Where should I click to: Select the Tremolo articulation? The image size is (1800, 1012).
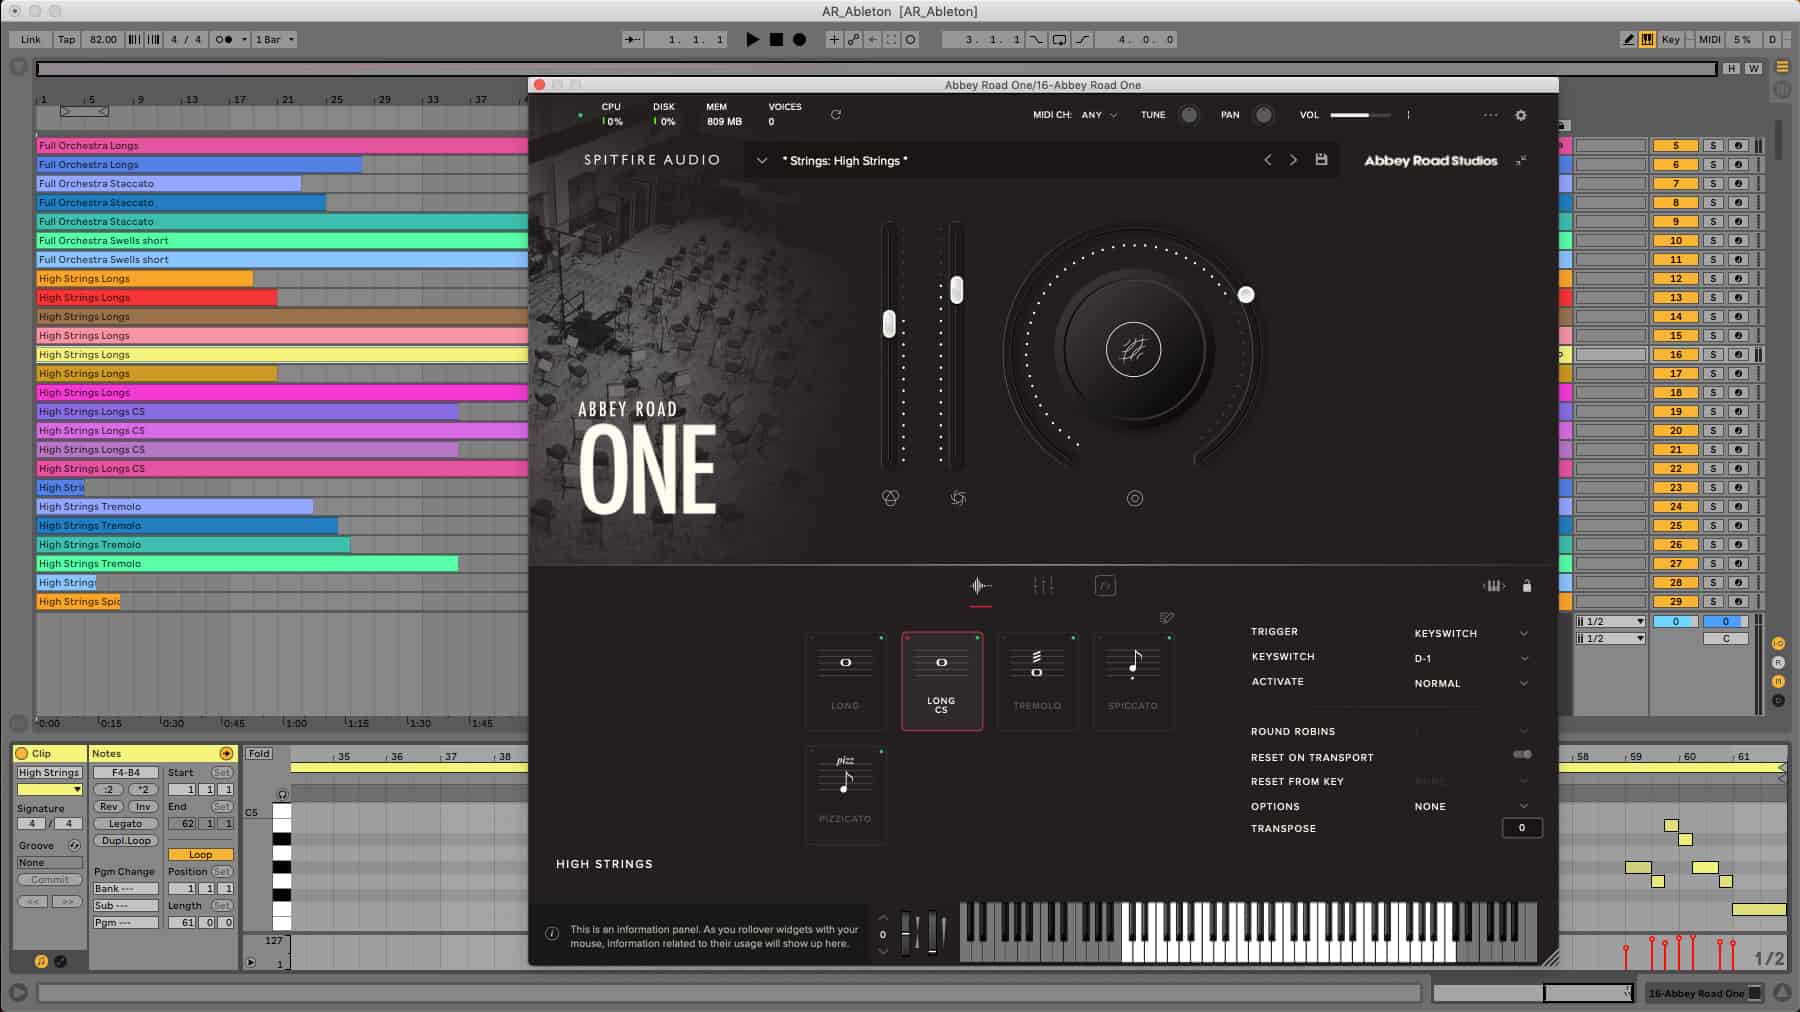[1037, 681]
